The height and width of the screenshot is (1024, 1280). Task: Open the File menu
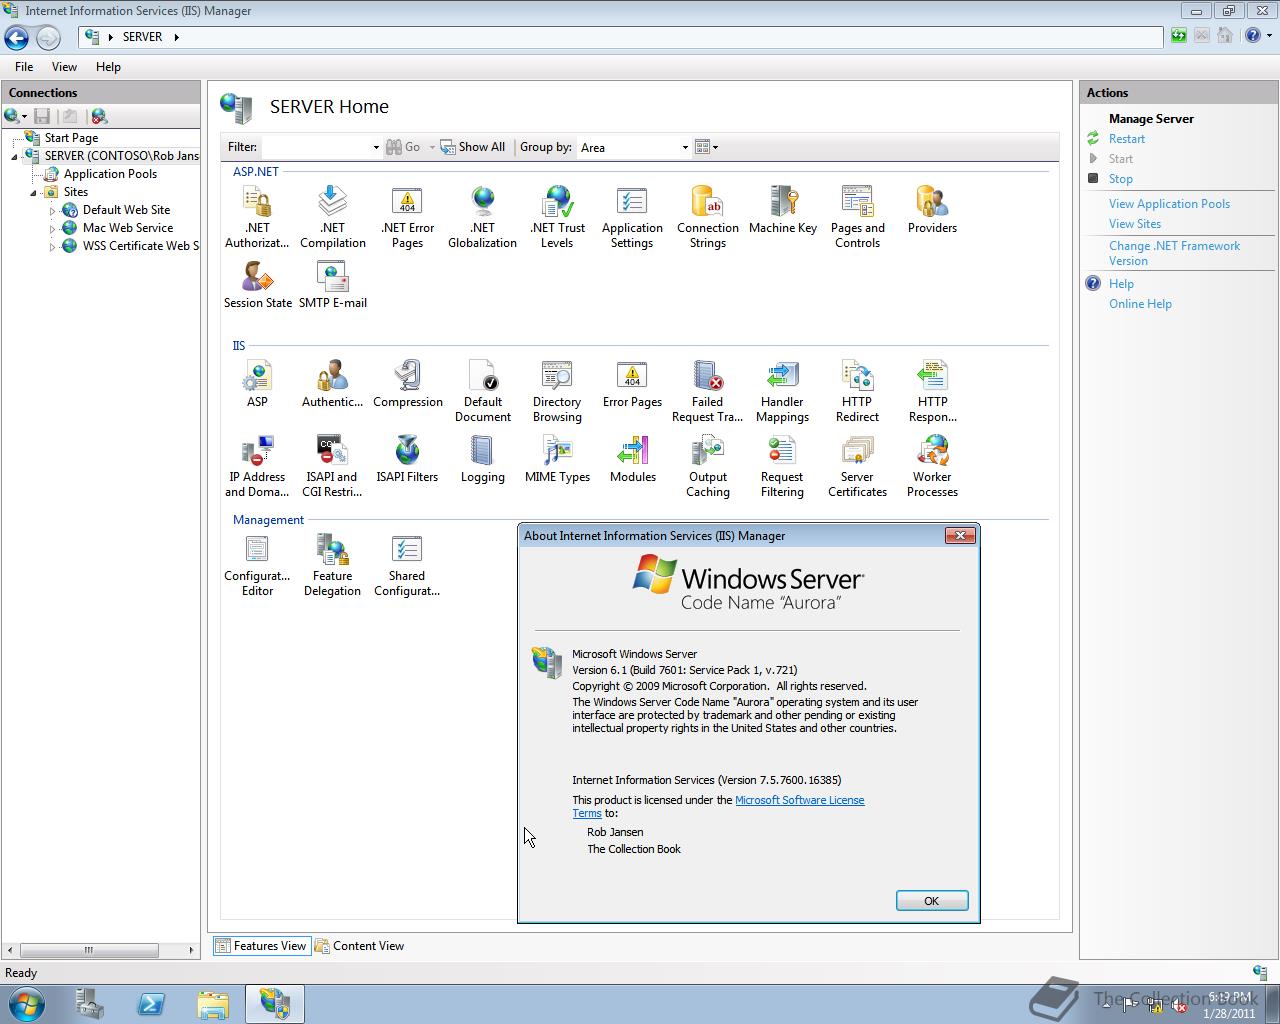(x=24, y=67)
